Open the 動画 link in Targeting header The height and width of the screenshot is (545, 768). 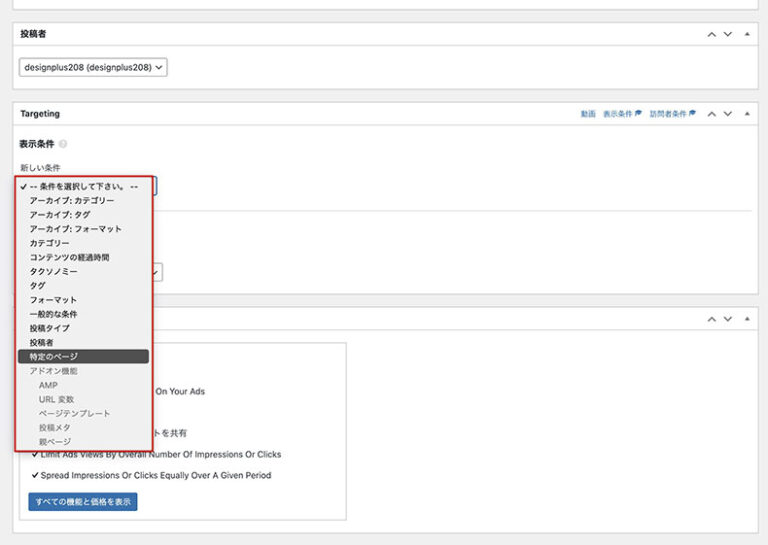click(x=588, y=114)
